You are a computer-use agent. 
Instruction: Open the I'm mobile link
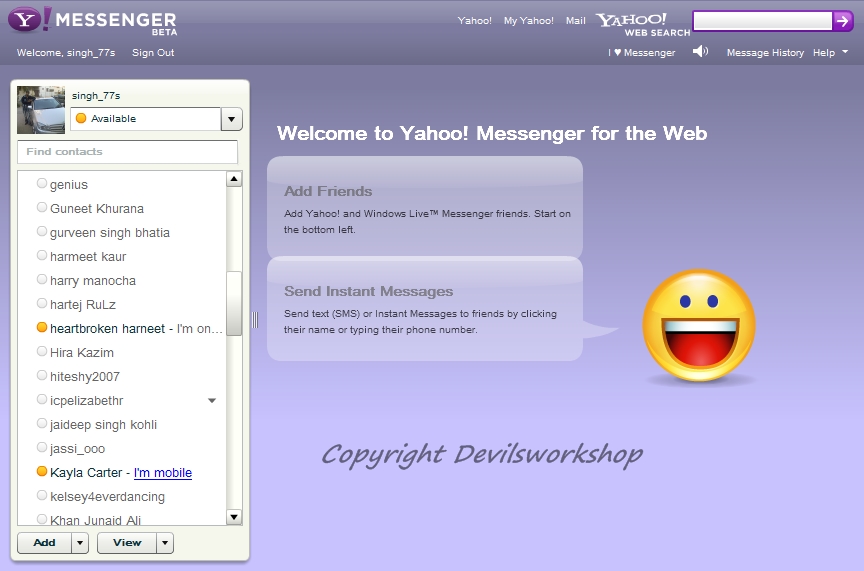tap(163, 473)
